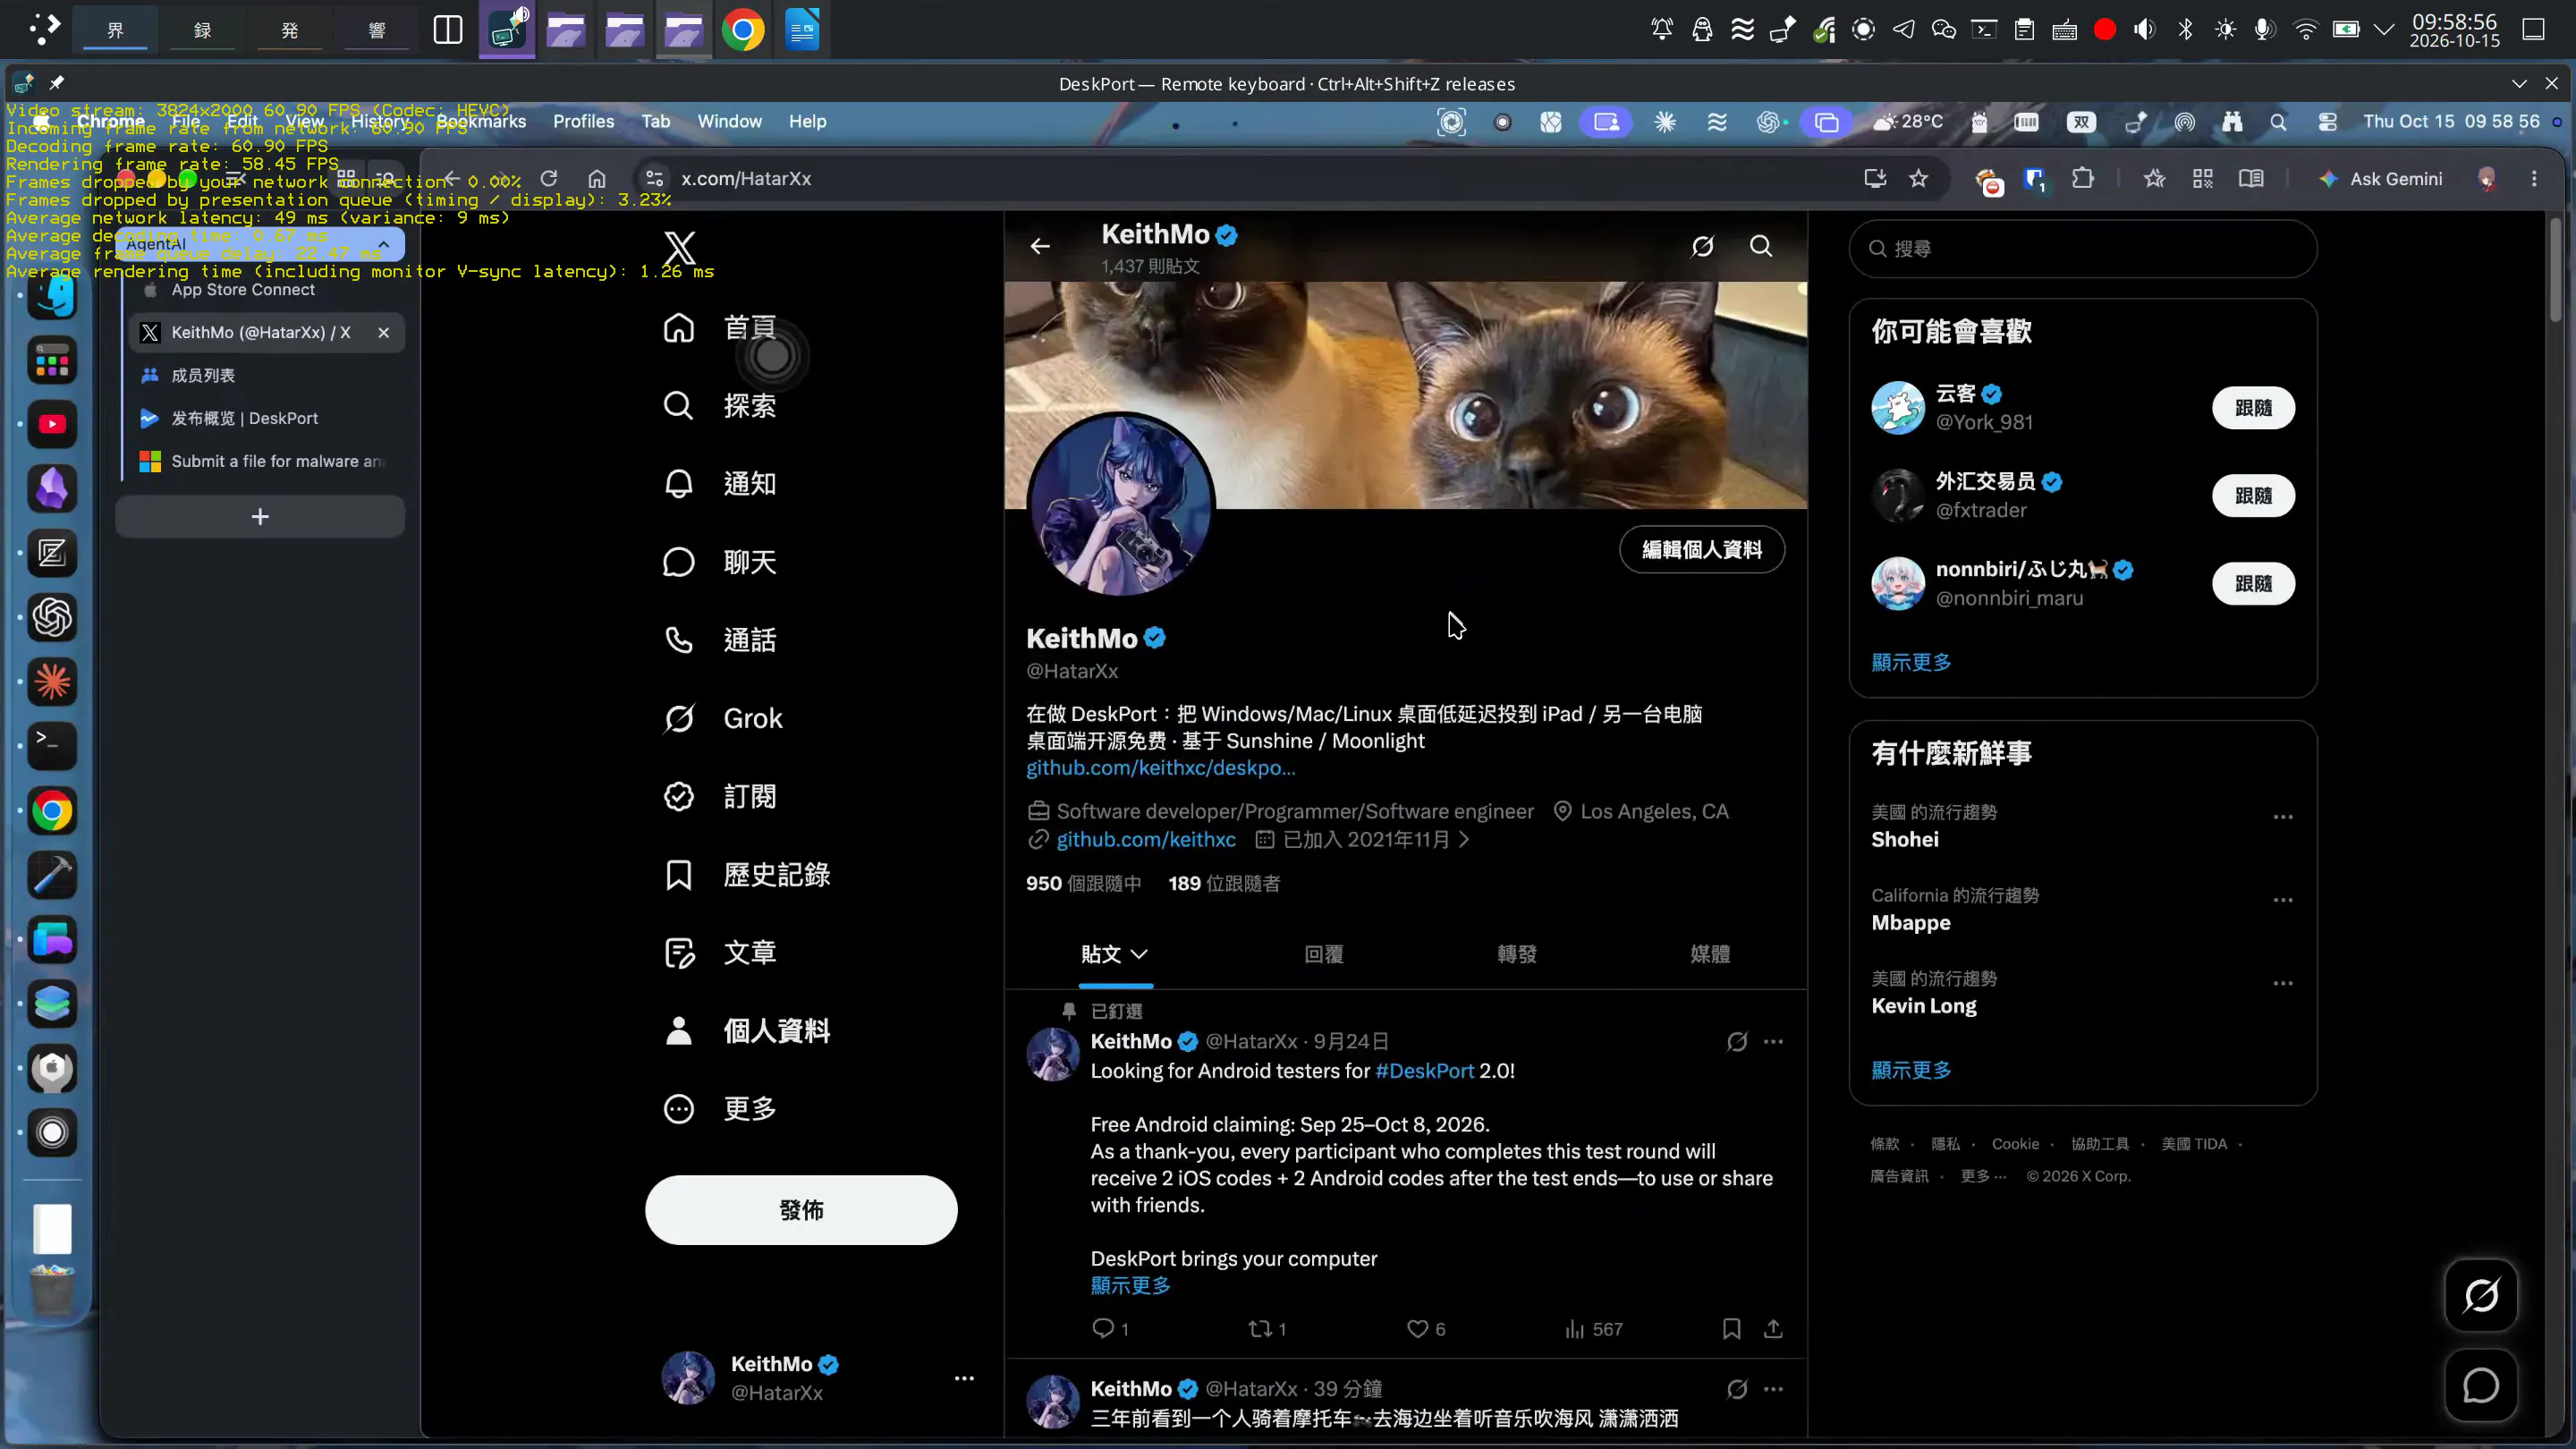Screen dimensions: 2576x1449
Task: Open the github.com/keithxc profile link
Action: [1146, 840]
